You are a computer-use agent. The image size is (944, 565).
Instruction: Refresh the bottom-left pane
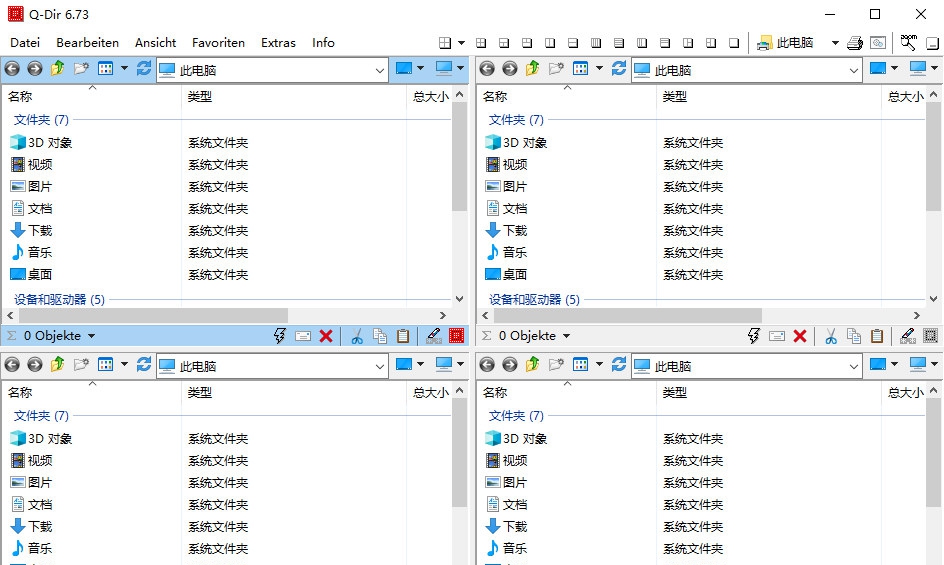144,364
